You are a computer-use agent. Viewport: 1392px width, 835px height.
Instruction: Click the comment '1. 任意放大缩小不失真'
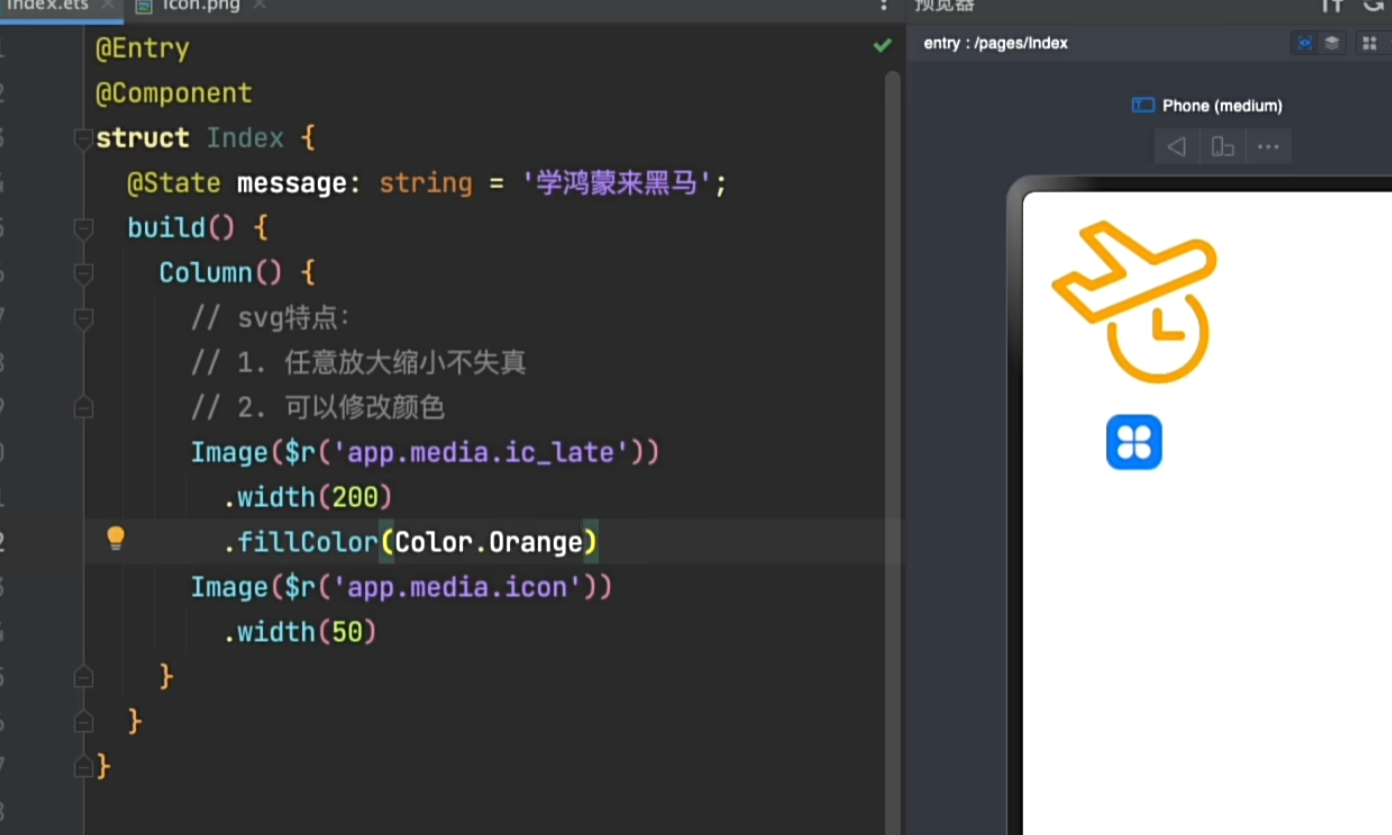(358, 363)
